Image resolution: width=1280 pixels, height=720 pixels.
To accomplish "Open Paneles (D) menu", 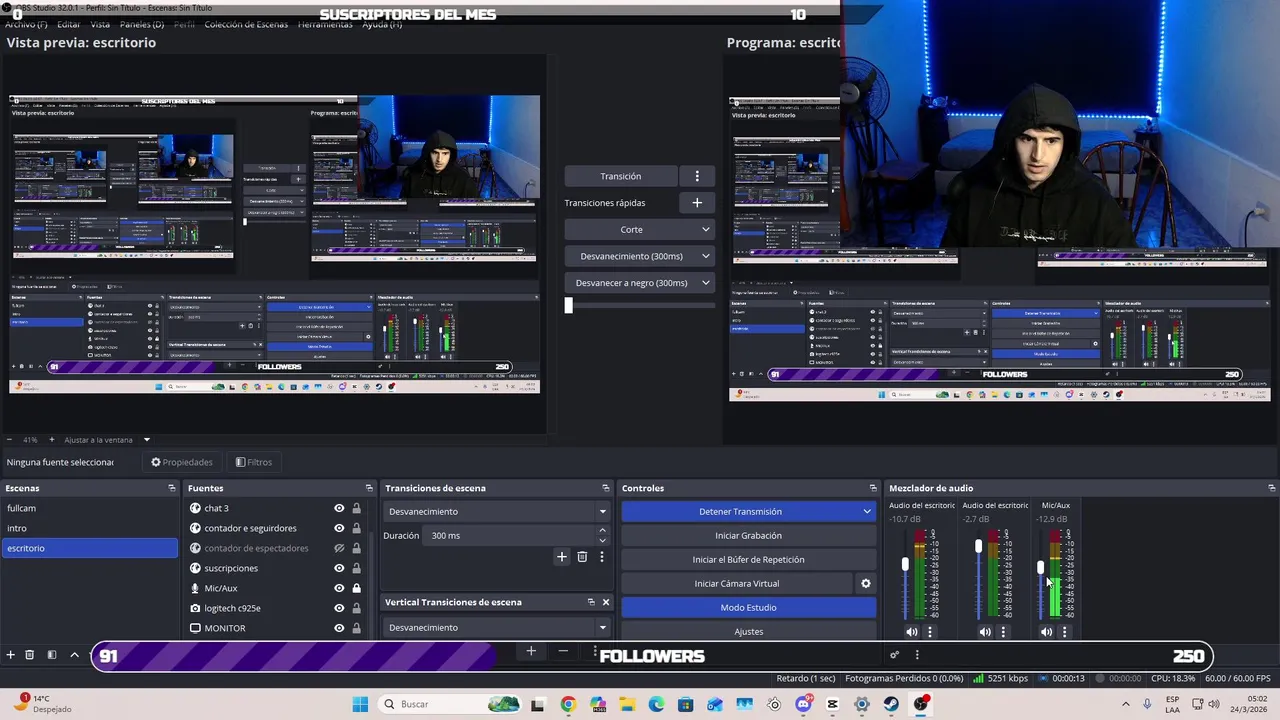I will [141, 24].
